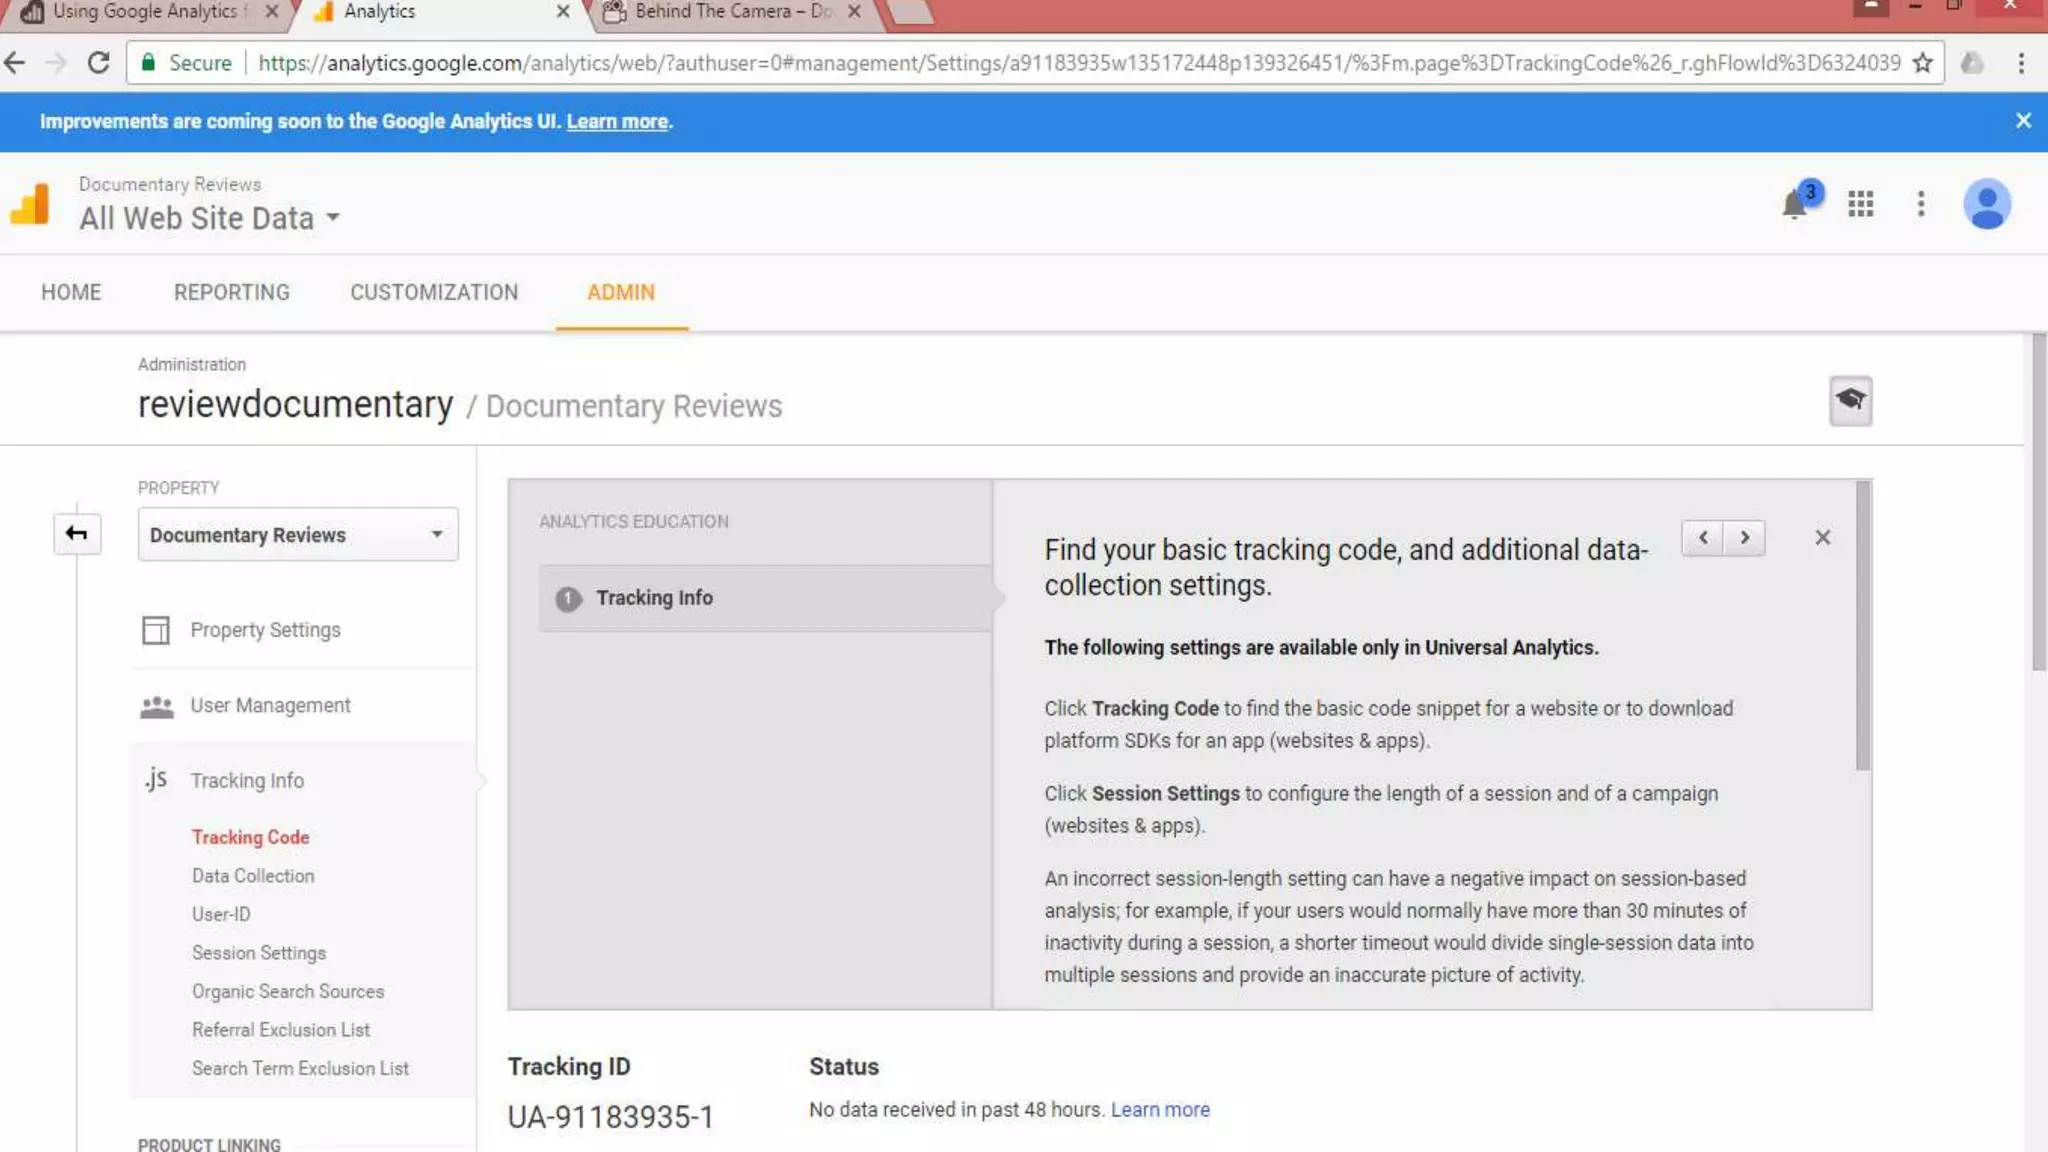Open the CUSTOMIZATION tab
The image size is (2048, 1152).
click(x=434, y=292)
